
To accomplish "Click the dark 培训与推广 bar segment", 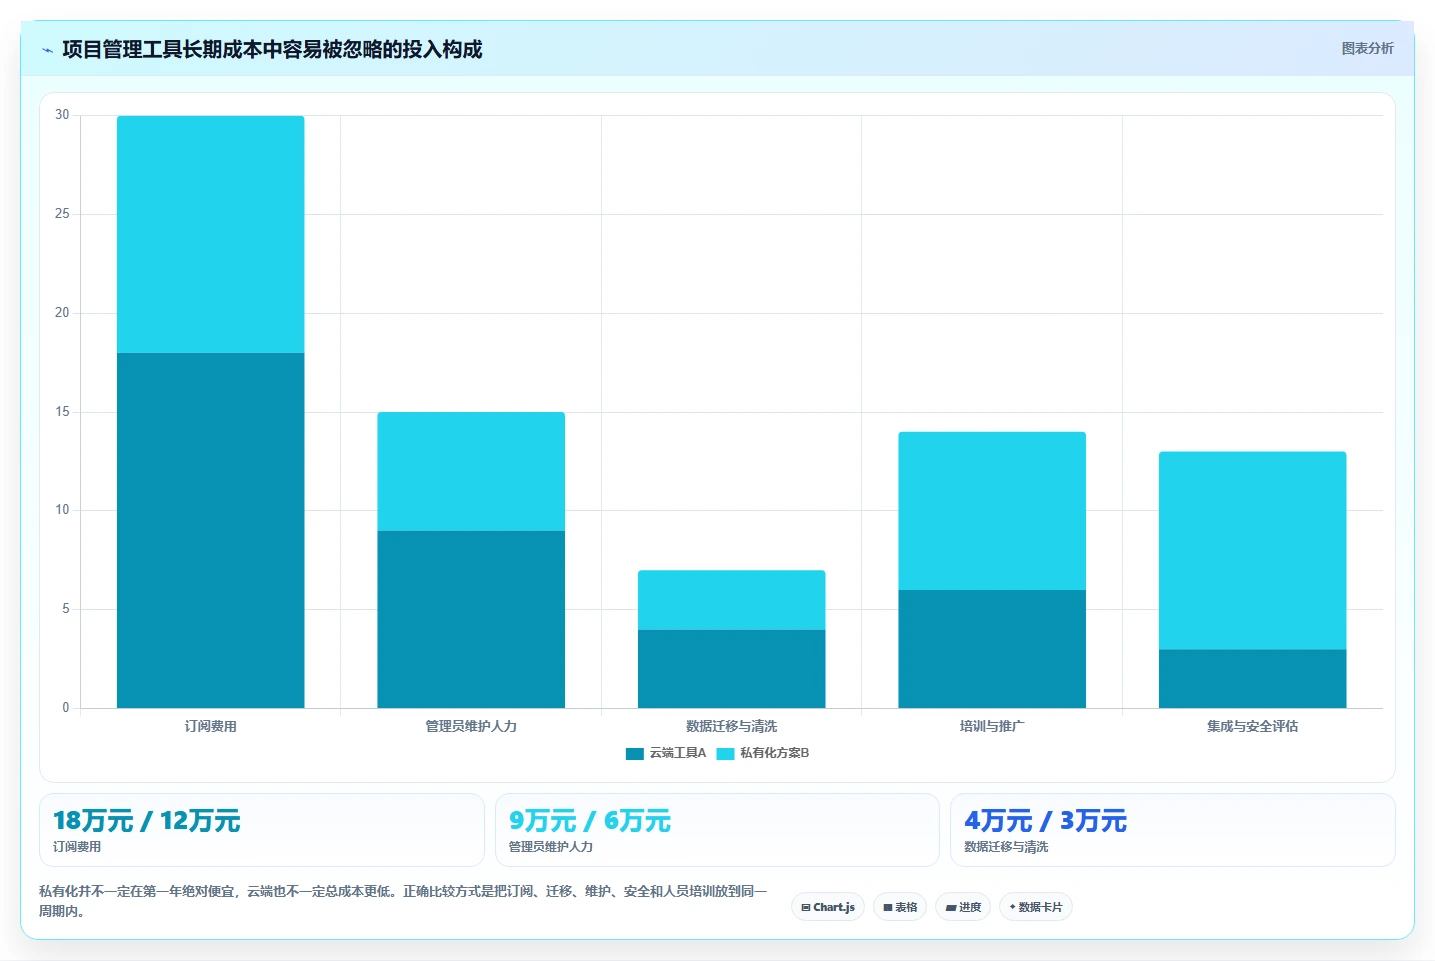I will (992, 649).
